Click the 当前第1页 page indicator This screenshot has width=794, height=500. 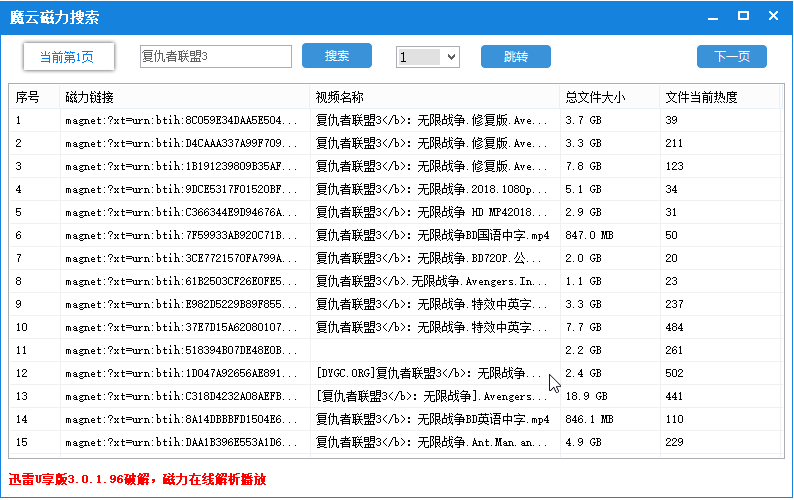[68, 57]
